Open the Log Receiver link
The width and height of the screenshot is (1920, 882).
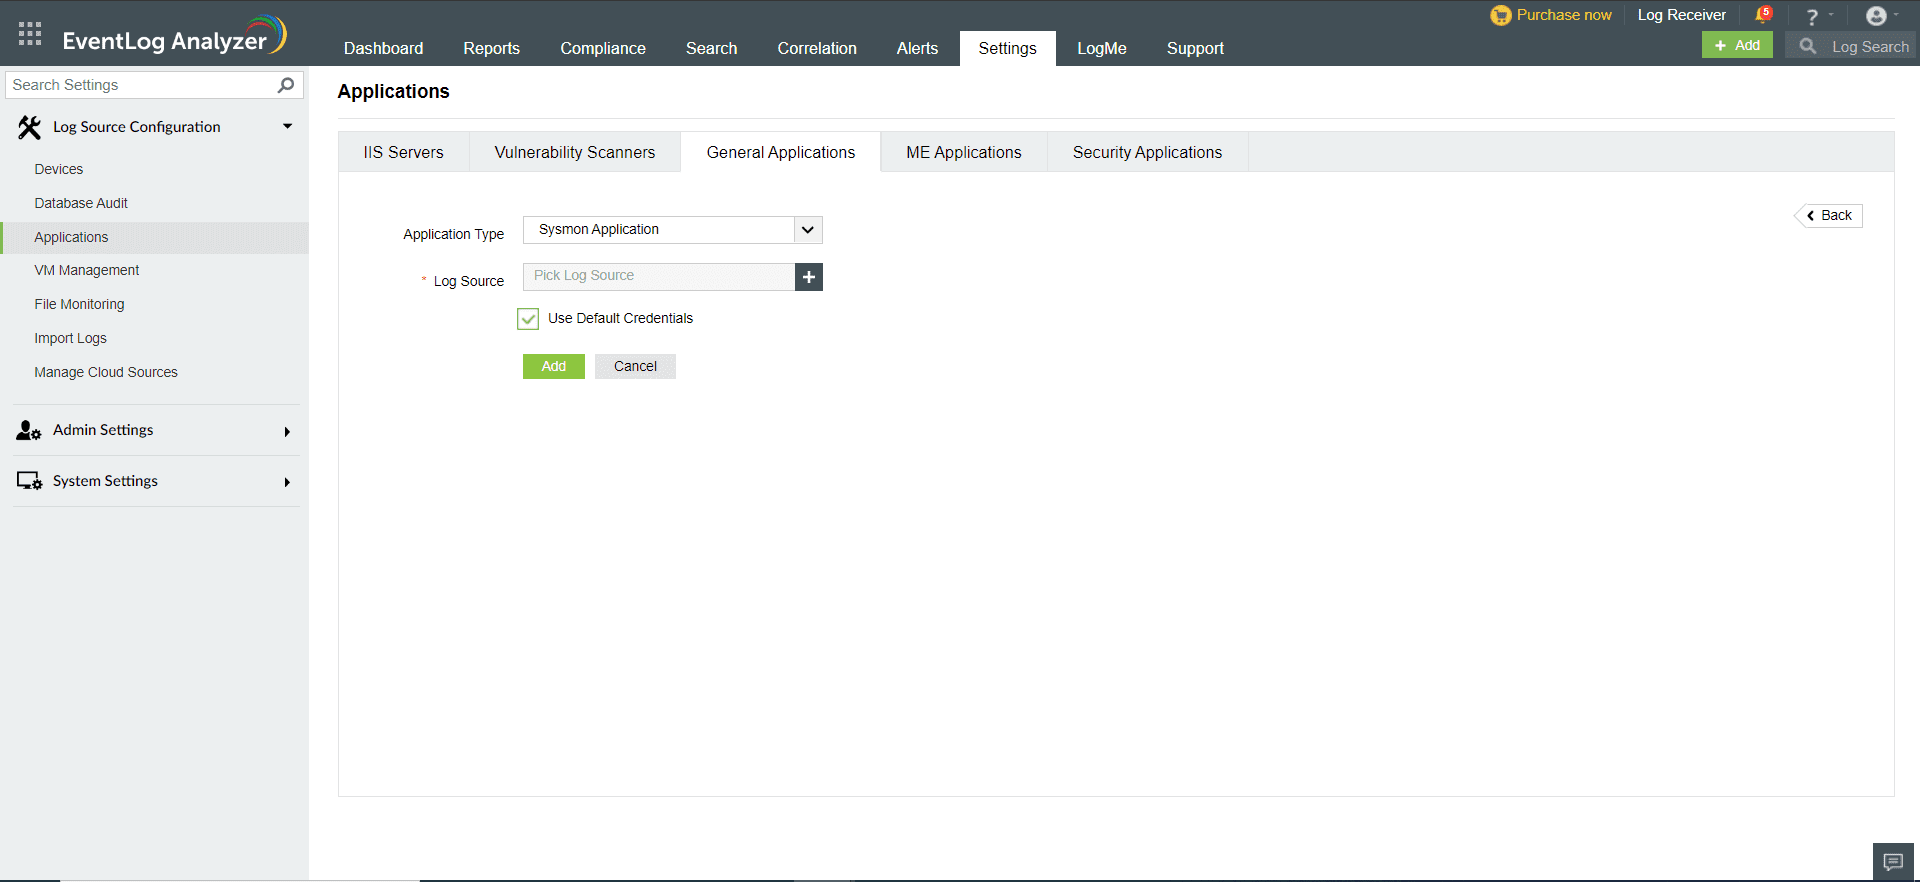click(x=1681, y=15)
